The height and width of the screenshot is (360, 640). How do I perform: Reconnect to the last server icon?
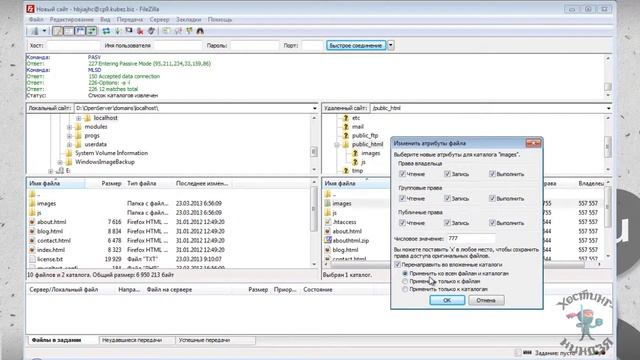point(151,31)
